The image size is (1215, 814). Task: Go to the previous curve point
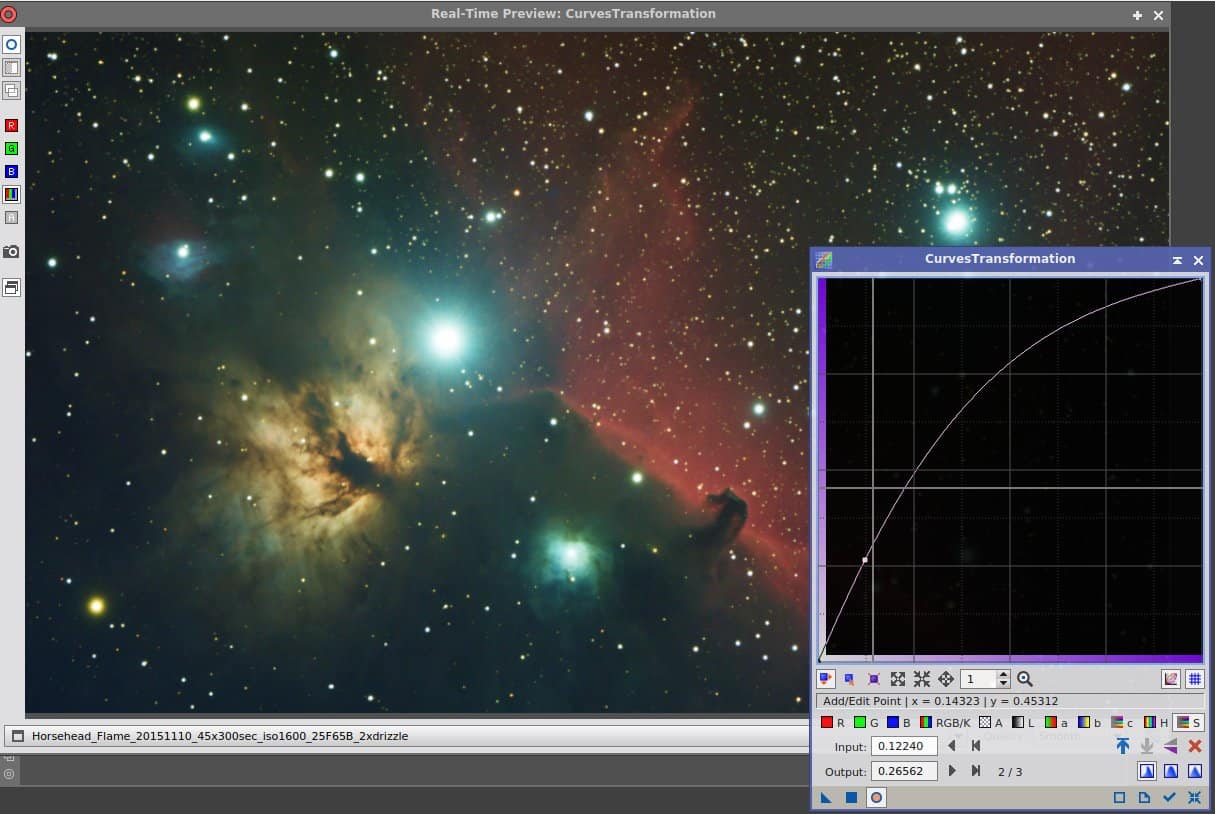952,746
